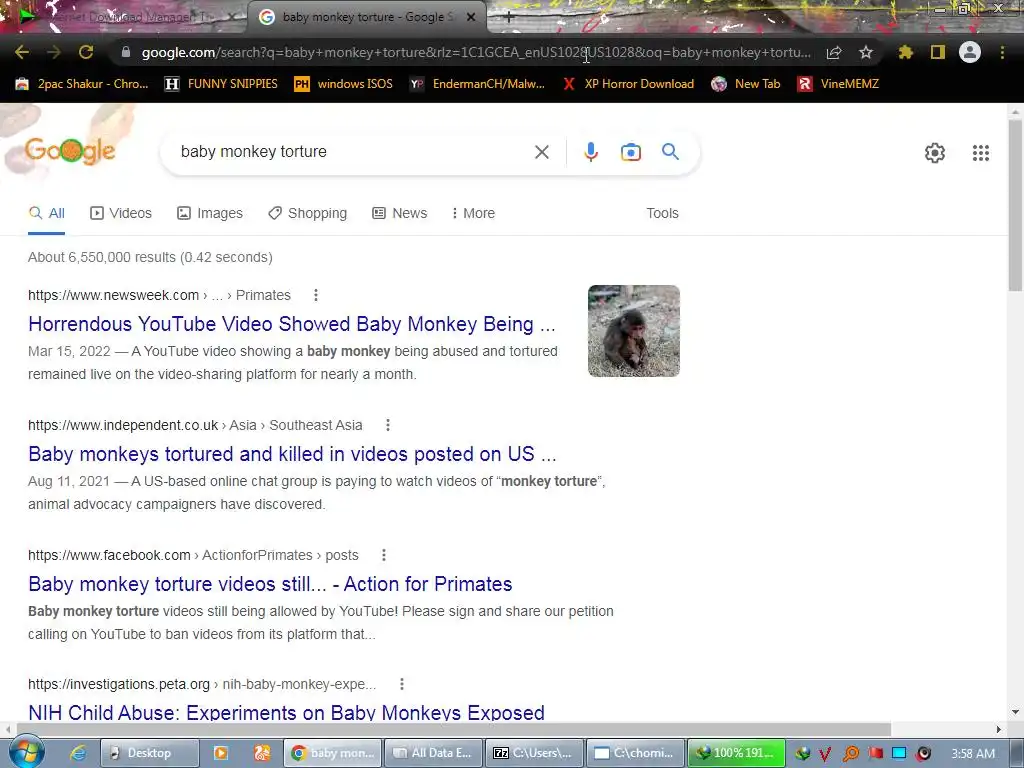Switch to the Images results tab

[x=210, y=214]
